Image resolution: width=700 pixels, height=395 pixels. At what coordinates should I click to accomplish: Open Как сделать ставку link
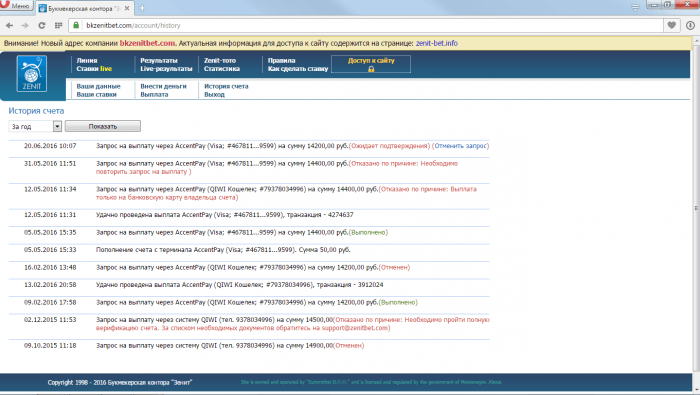(x=298, y=69)
